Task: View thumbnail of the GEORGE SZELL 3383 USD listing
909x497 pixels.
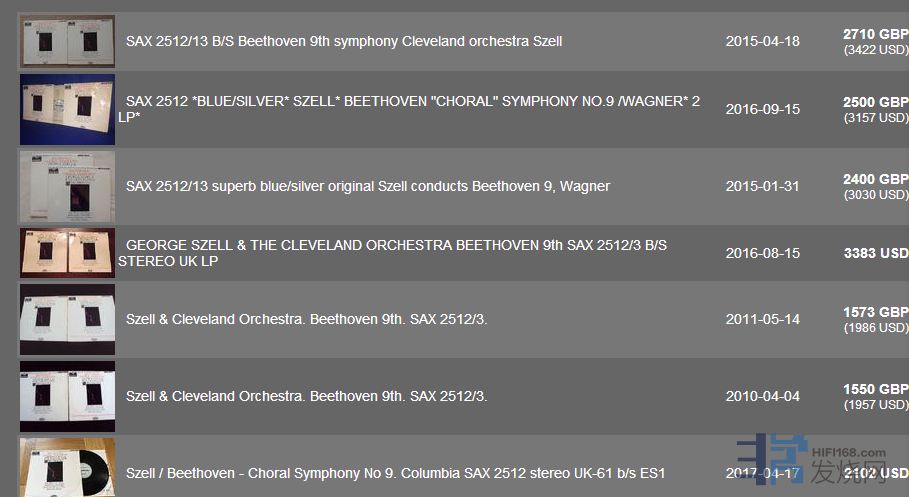Action: [67, 253]
